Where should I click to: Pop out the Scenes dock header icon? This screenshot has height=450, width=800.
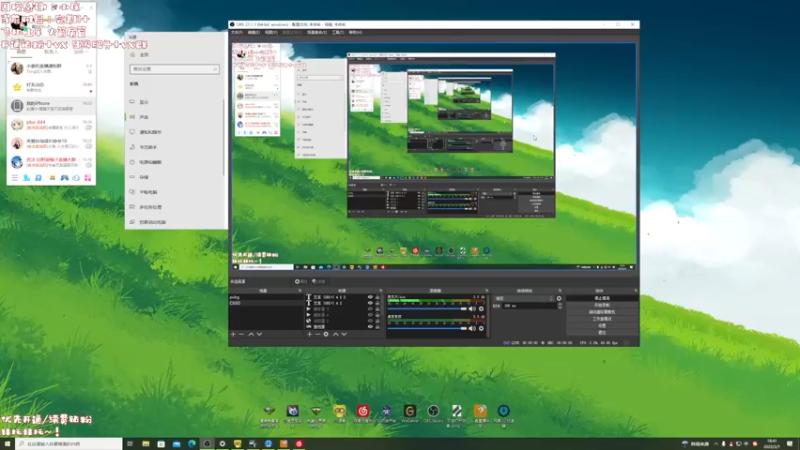(300, 291)
